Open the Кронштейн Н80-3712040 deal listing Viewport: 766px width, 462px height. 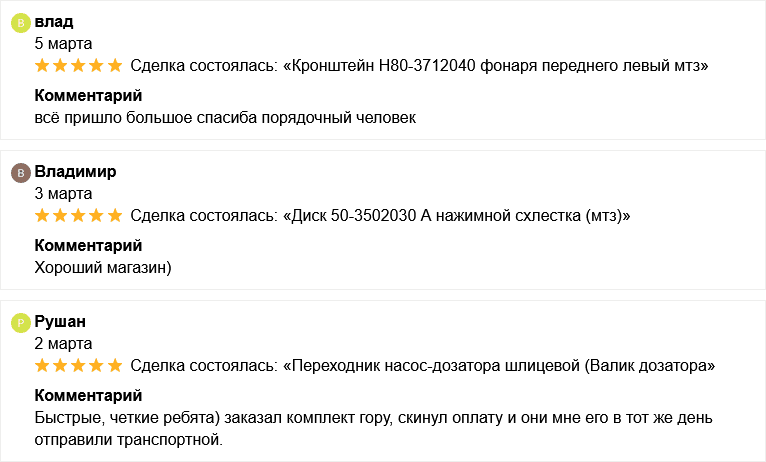point(496,66)
